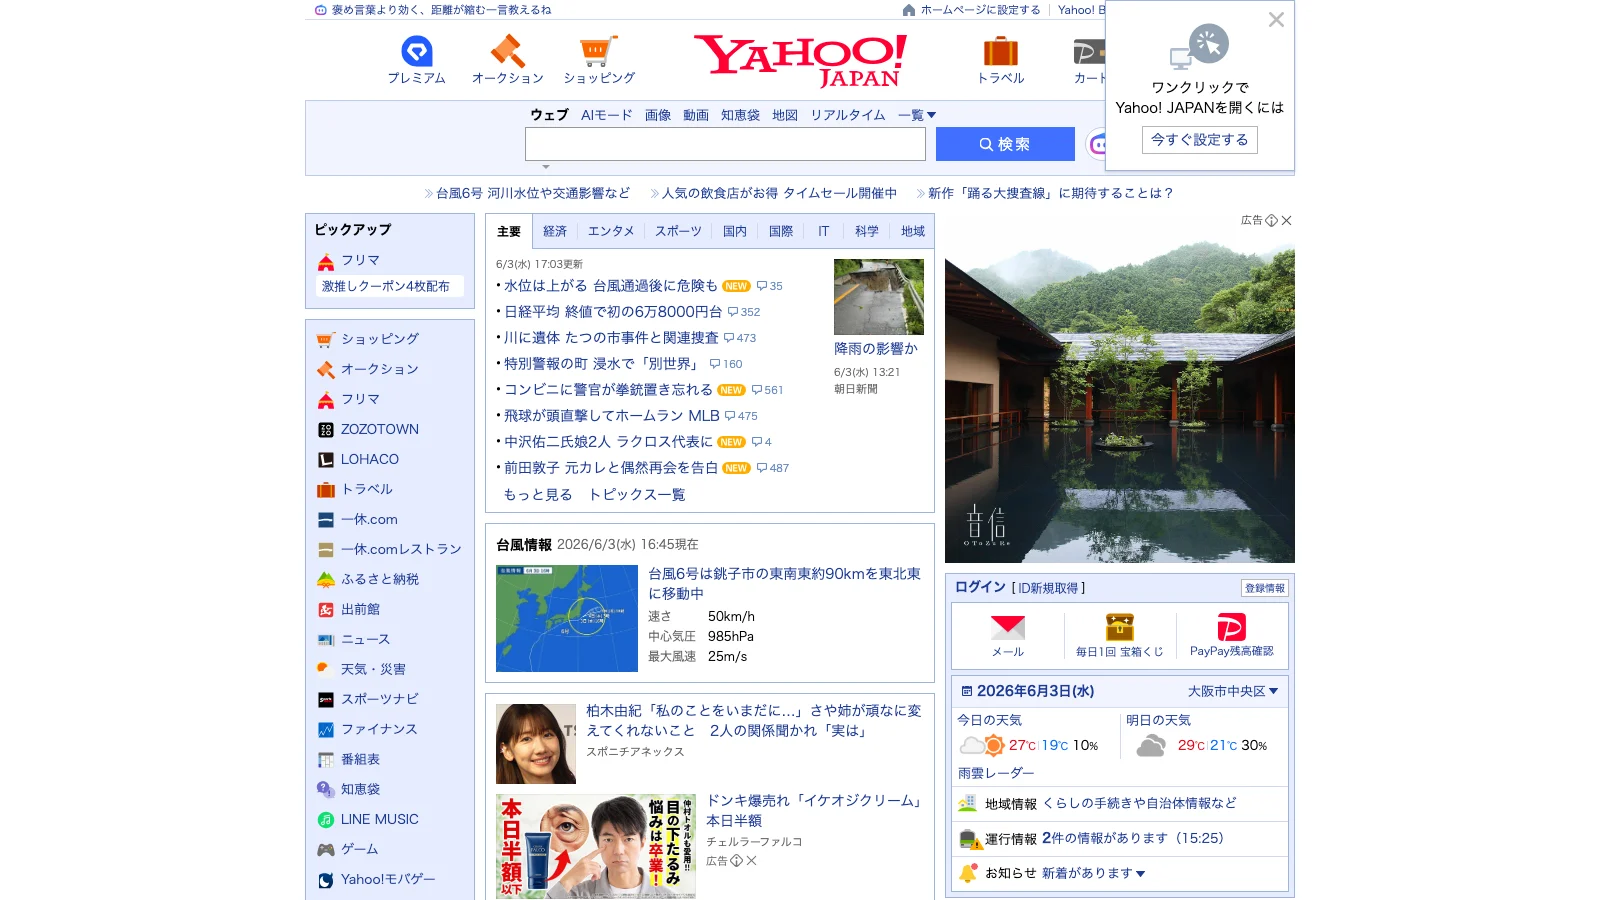The width and height of the screenshot is (1600, 900).
Task: Open ニュース in the sidebar
Action: click(x=365, y=639)
